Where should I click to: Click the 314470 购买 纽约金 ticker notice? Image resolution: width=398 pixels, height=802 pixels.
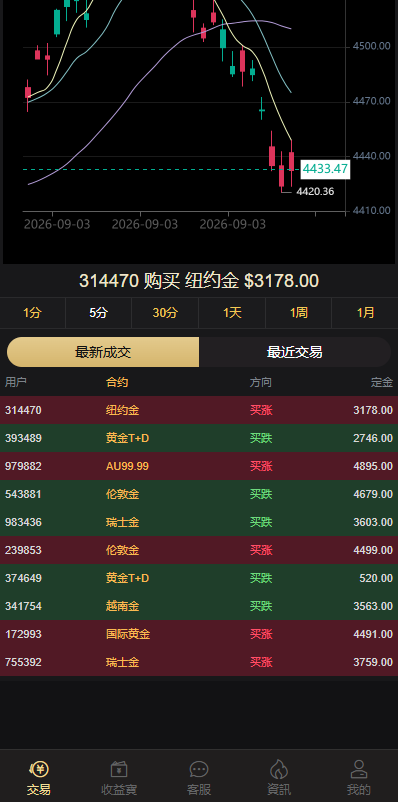click(x=199, y=281)
